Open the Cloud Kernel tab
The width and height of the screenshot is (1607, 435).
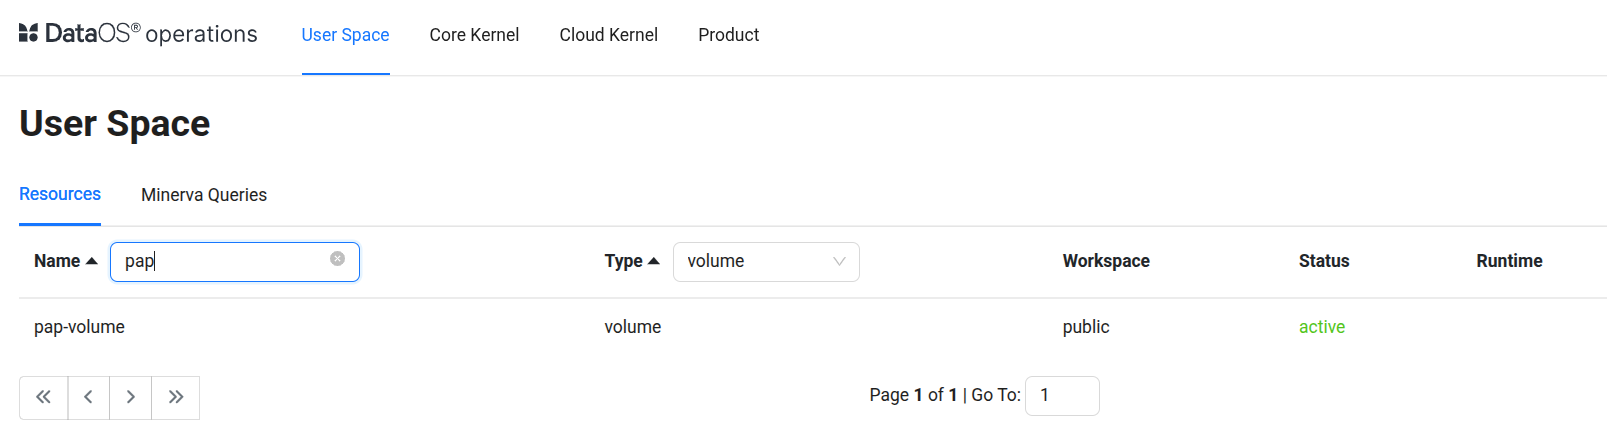pos(608,35)
